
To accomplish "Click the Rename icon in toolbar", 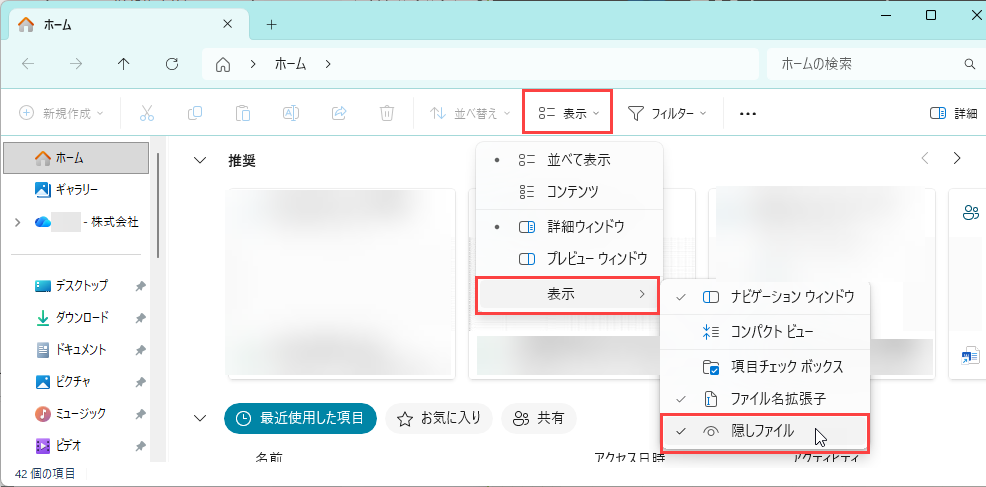I will [291, 113].
